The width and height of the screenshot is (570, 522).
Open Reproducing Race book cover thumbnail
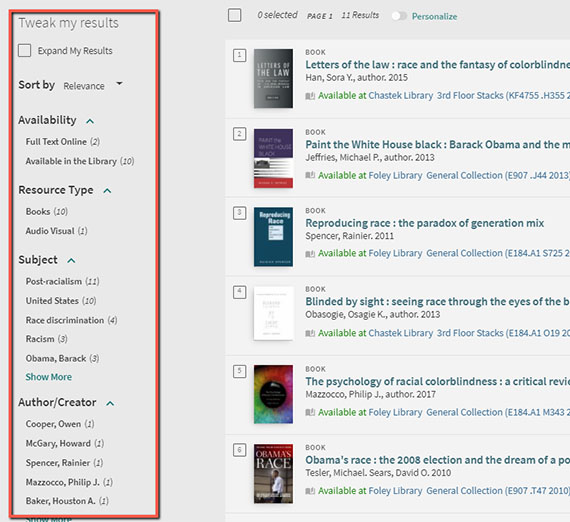click(x=273, y=237)
